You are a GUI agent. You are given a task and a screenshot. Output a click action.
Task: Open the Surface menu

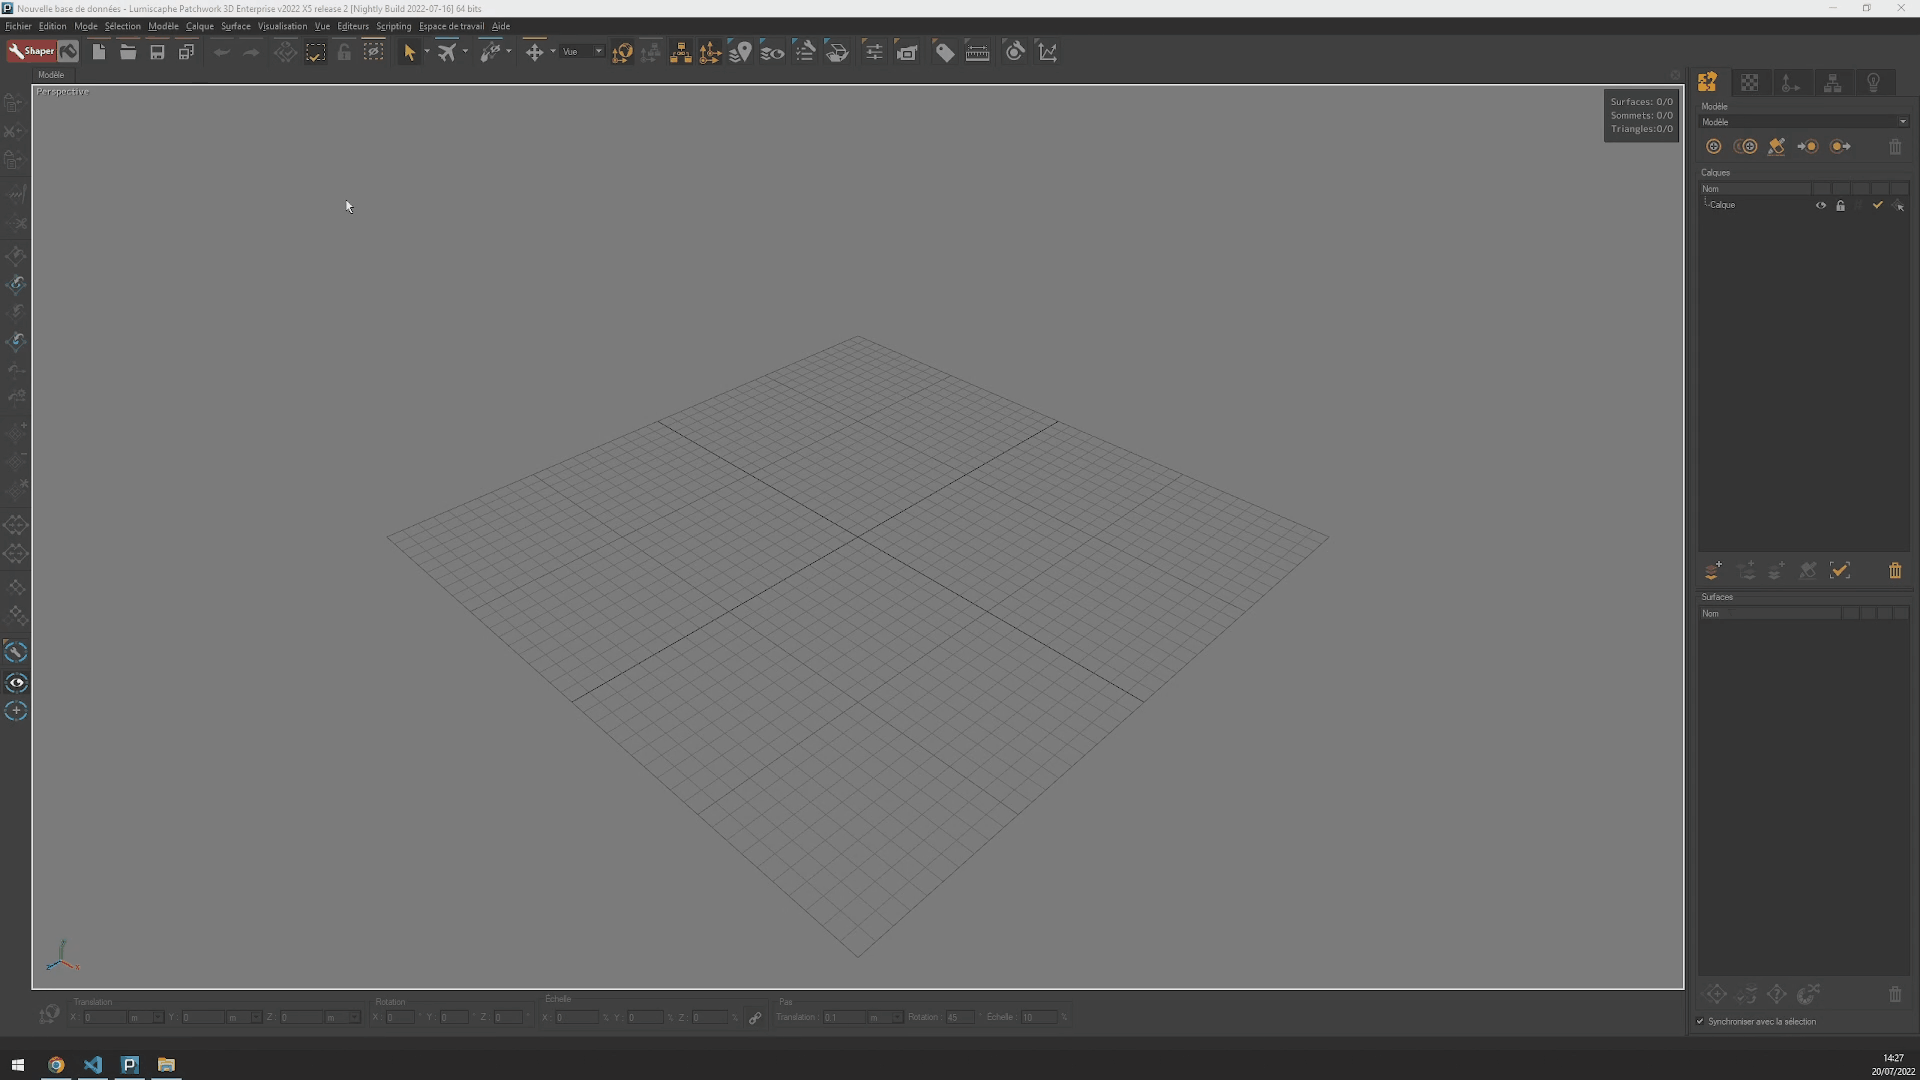click(x=235, y=26)
